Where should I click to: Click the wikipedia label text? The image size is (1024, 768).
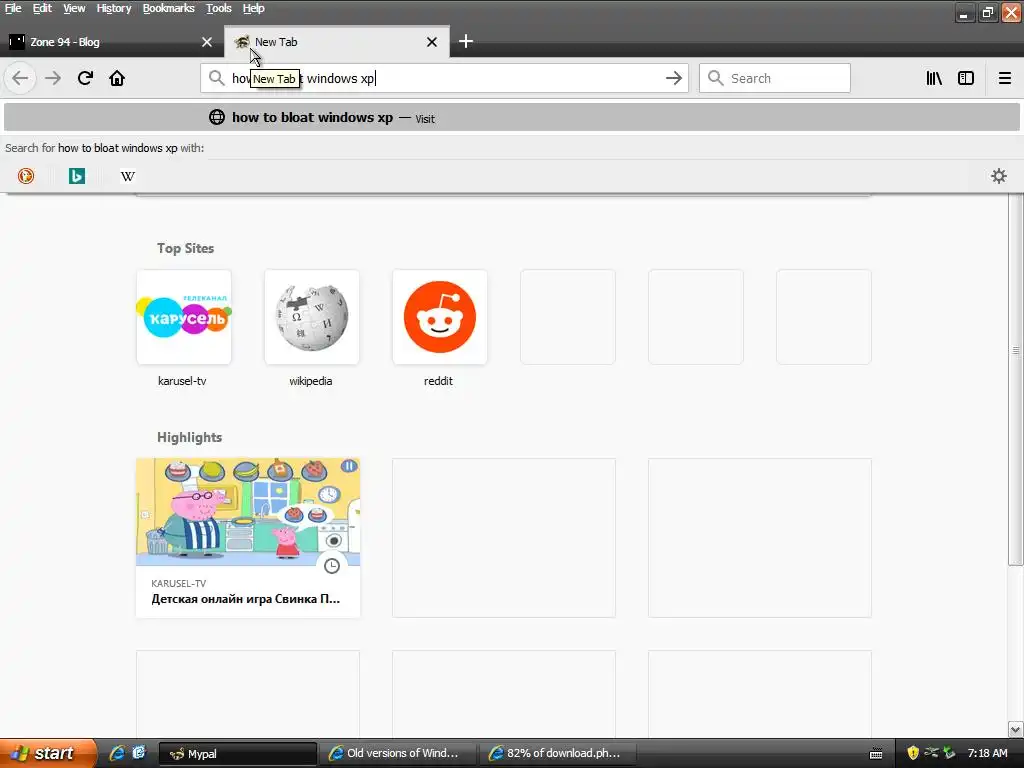pos(311,381)
